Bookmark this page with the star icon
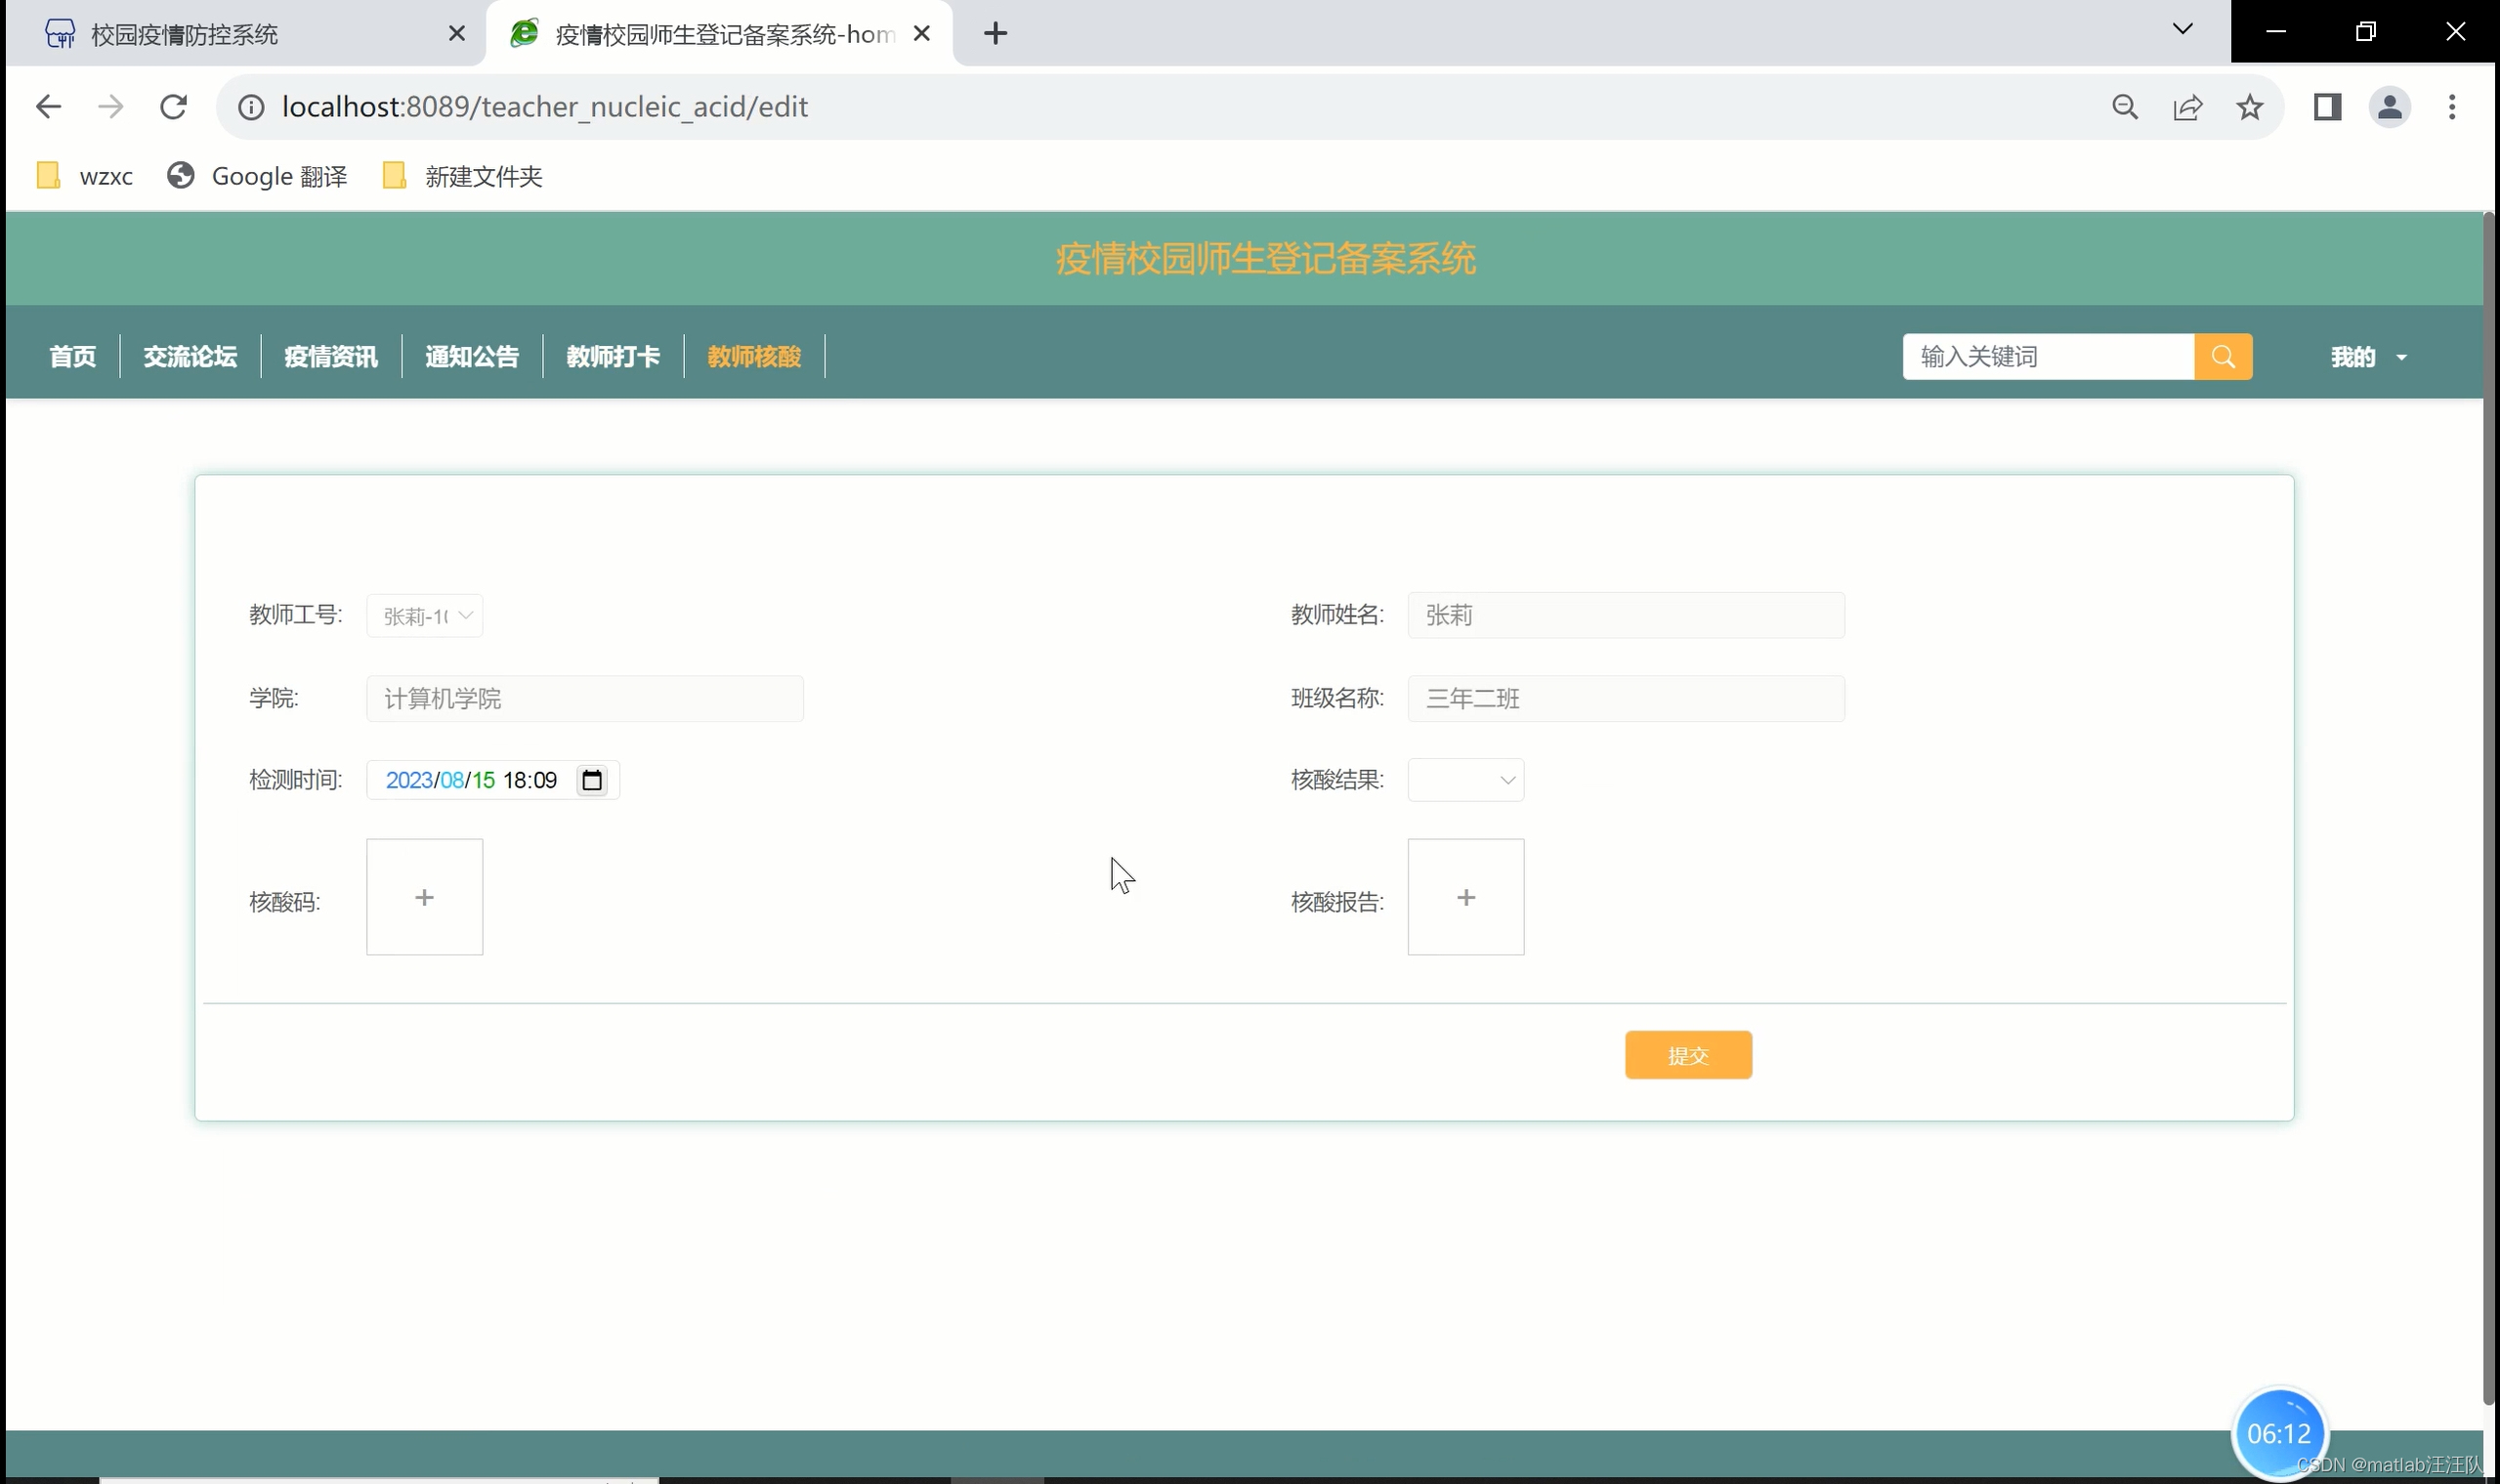This screenshot has height=1484, width=2500. 2249,107
